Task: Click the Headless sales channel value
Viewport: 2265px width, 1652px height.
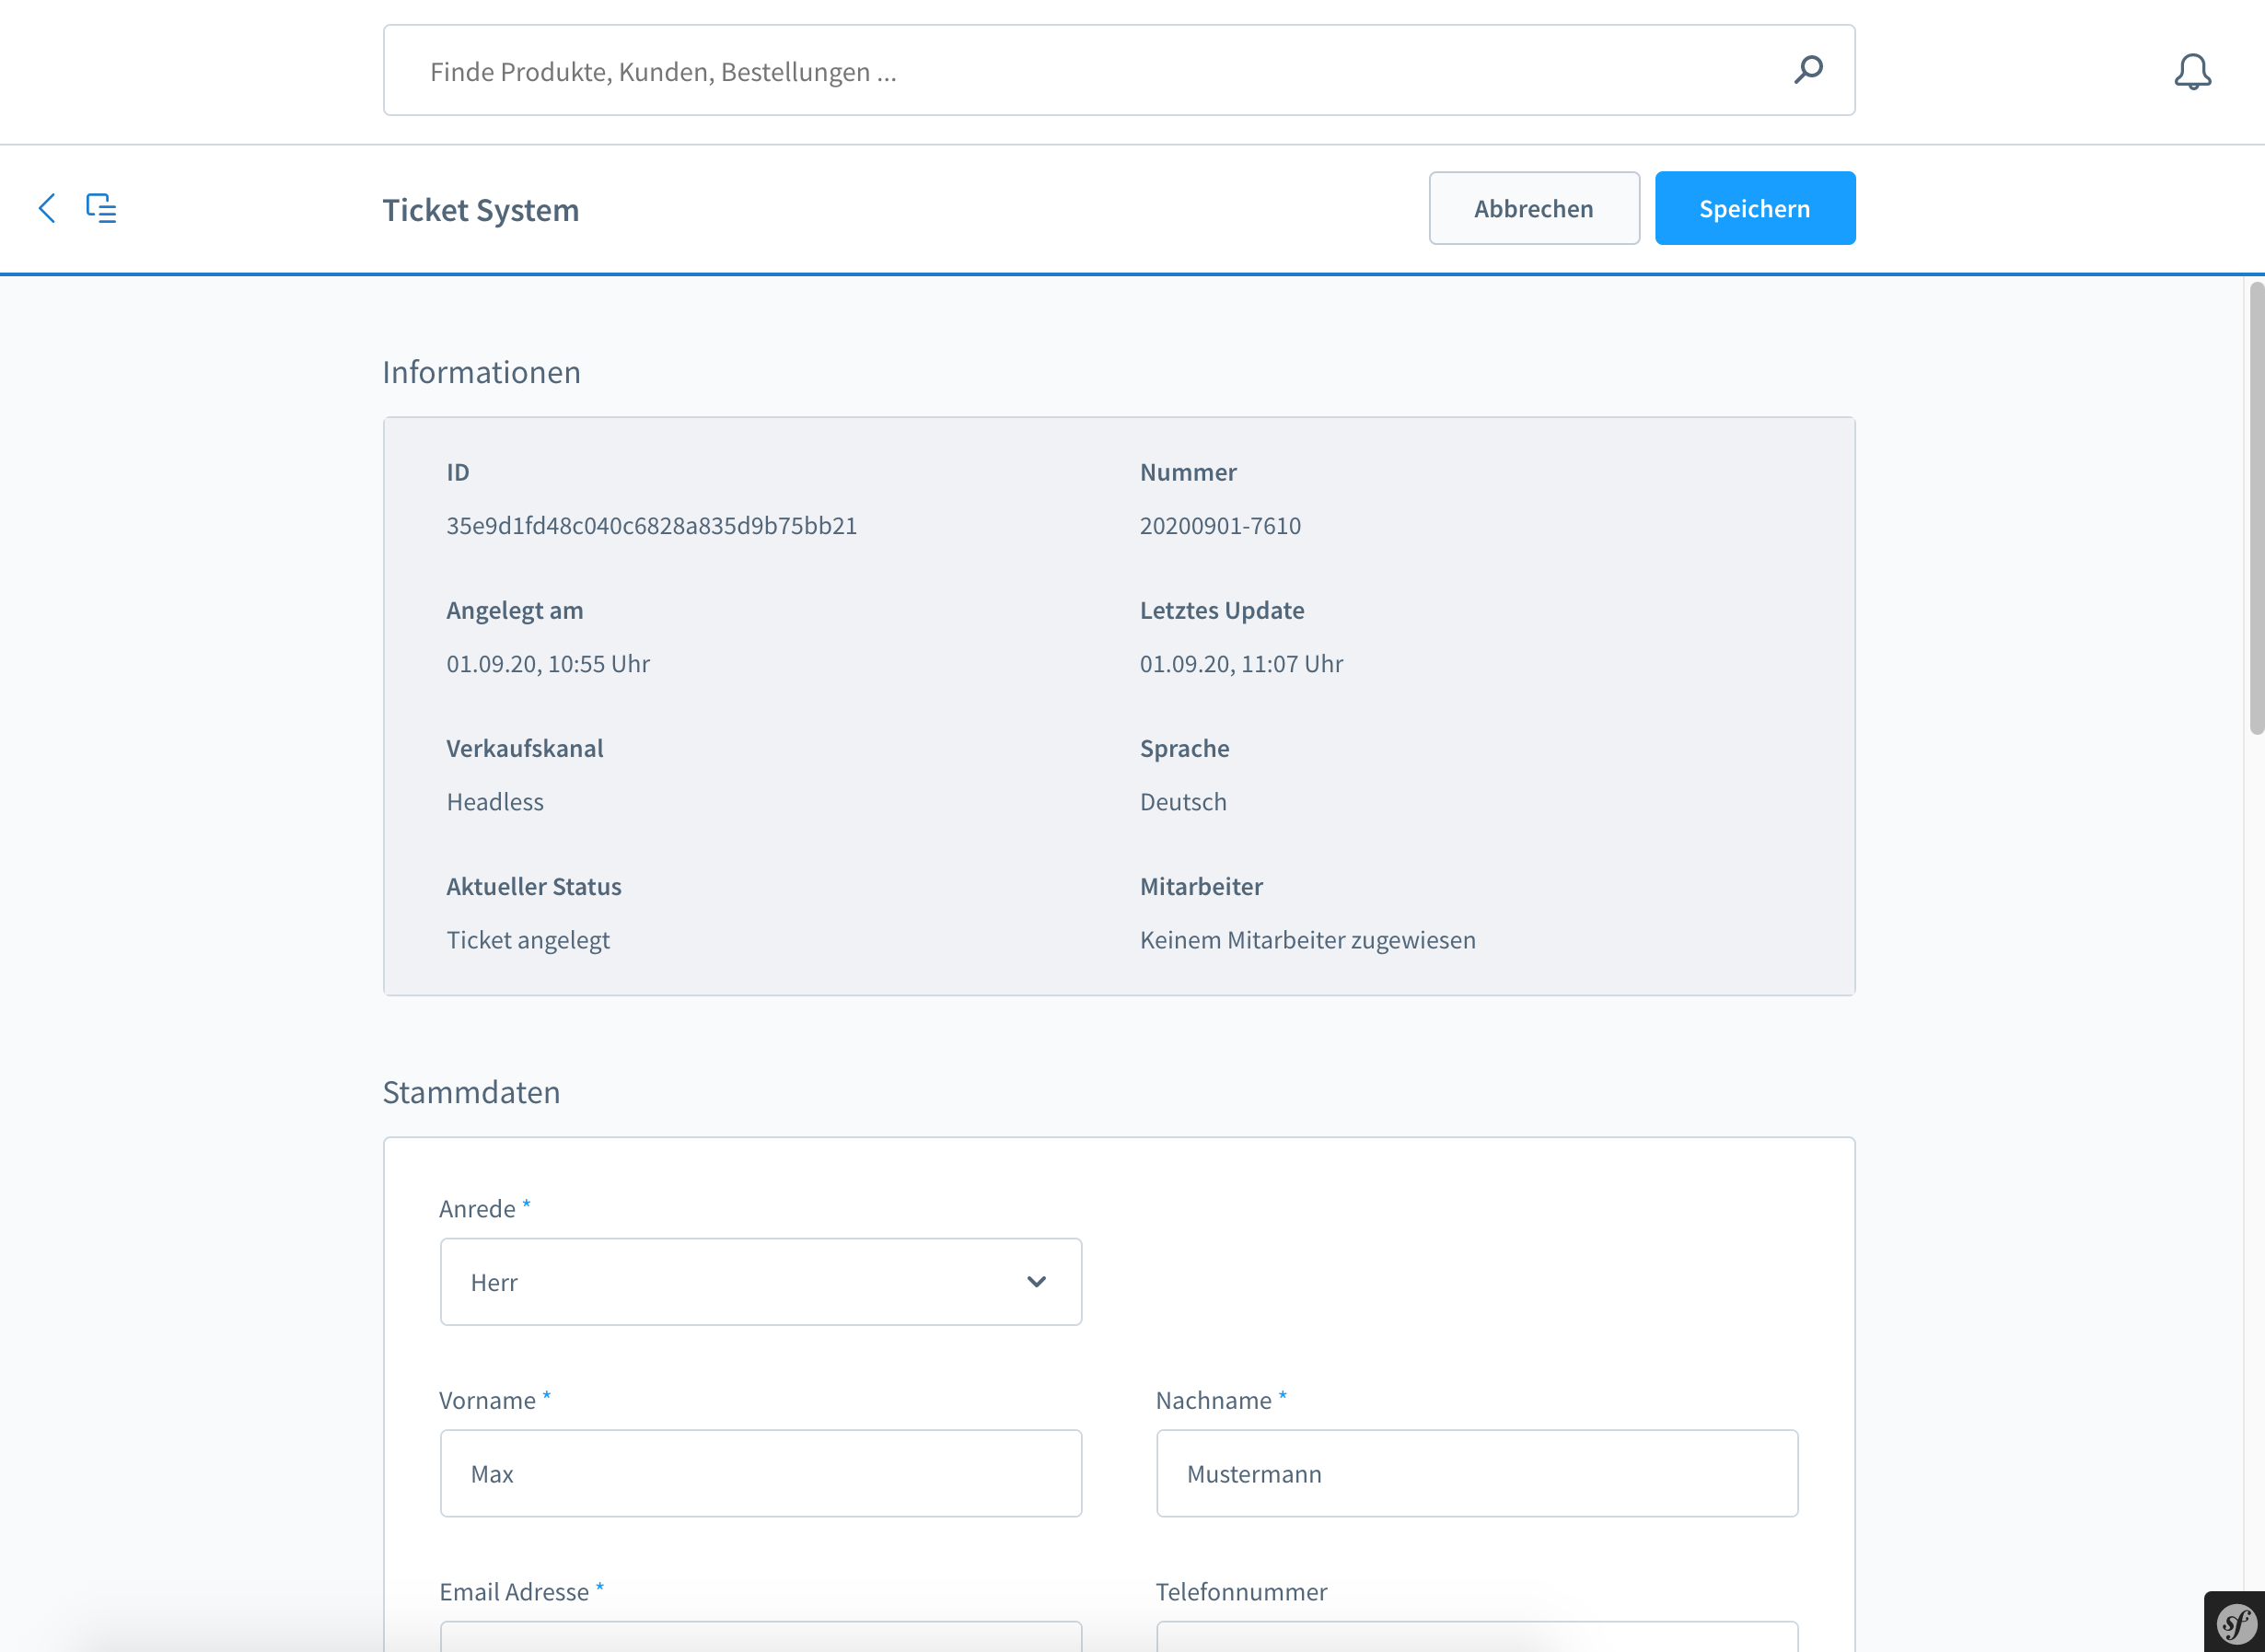Action: pos(495,802)
